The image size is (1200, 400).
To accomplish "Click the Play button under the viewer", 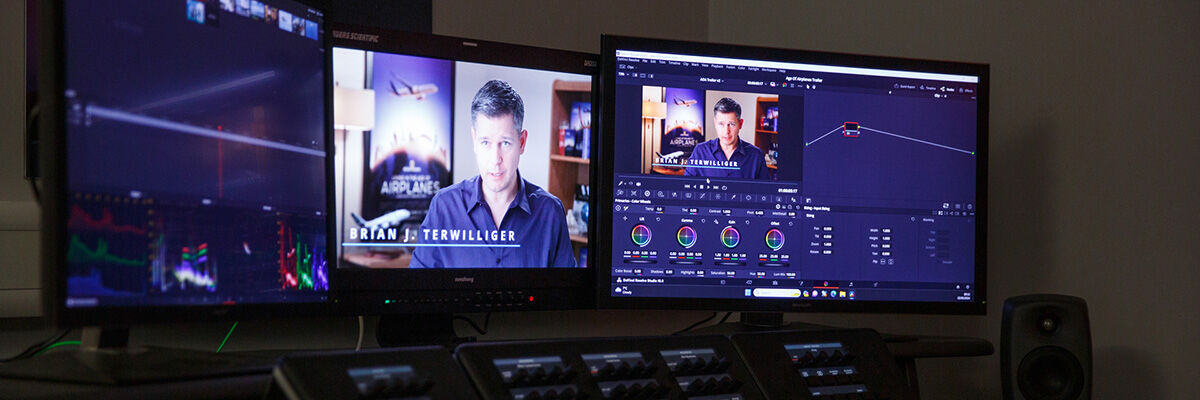I will point(710,186).
